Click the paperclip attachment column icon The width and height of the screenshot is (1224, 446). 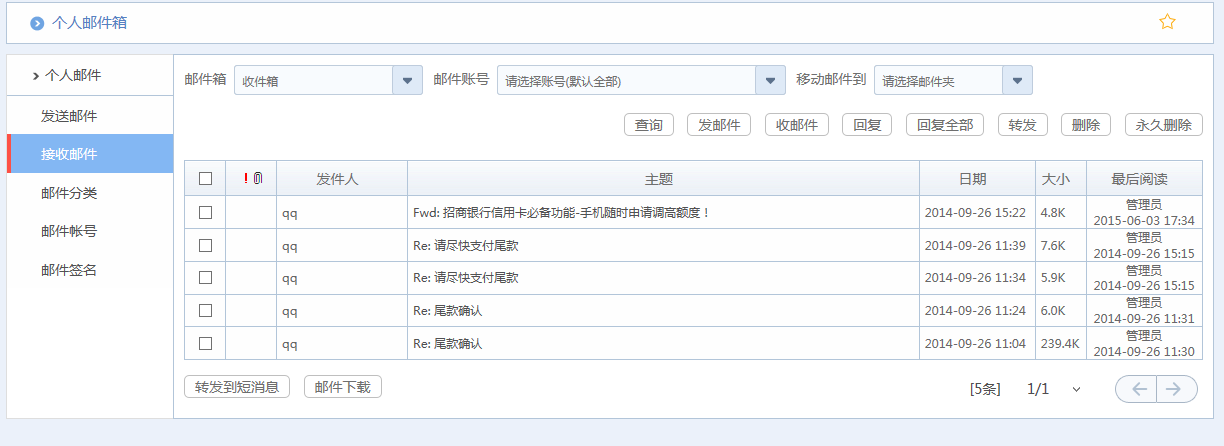coord(258,179)
